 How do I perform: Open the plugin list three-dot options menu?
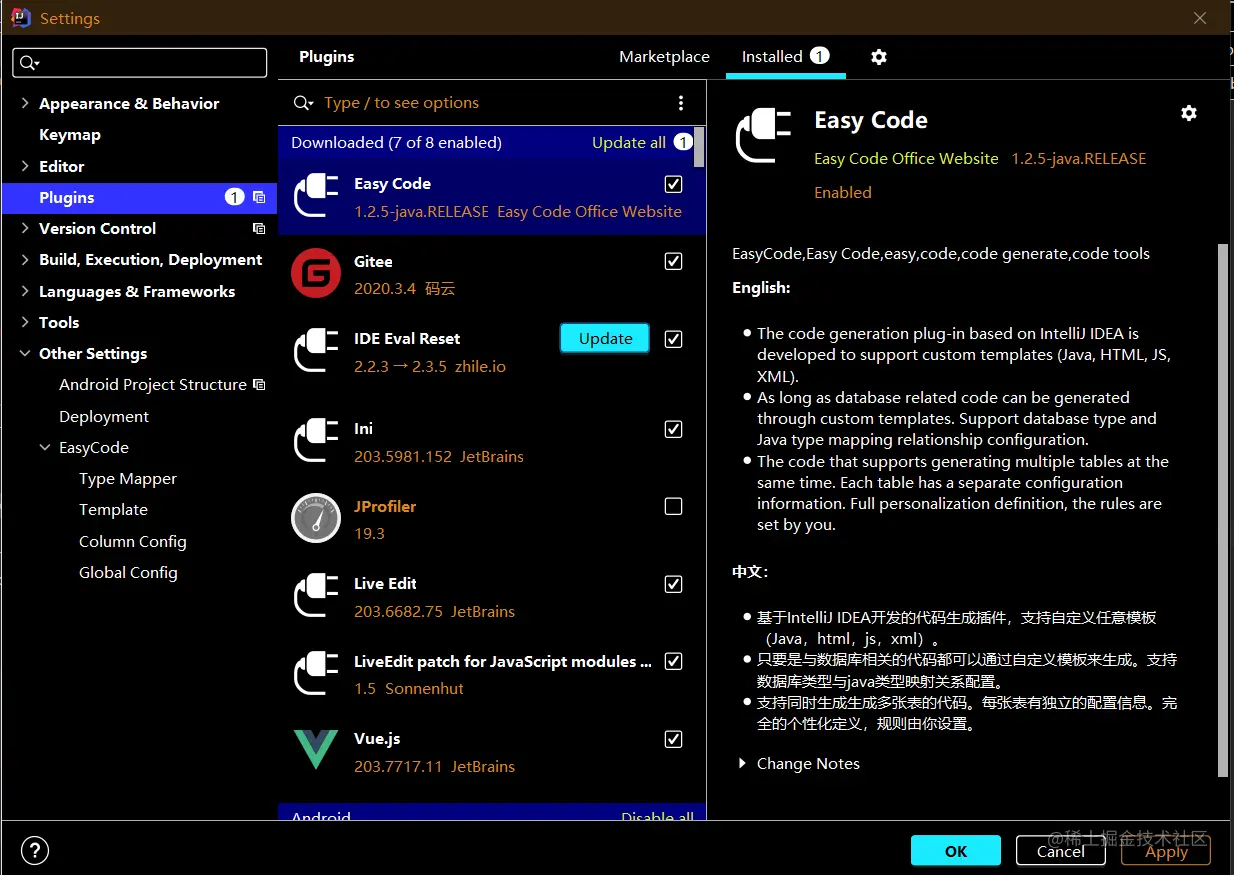coord(681,103)
